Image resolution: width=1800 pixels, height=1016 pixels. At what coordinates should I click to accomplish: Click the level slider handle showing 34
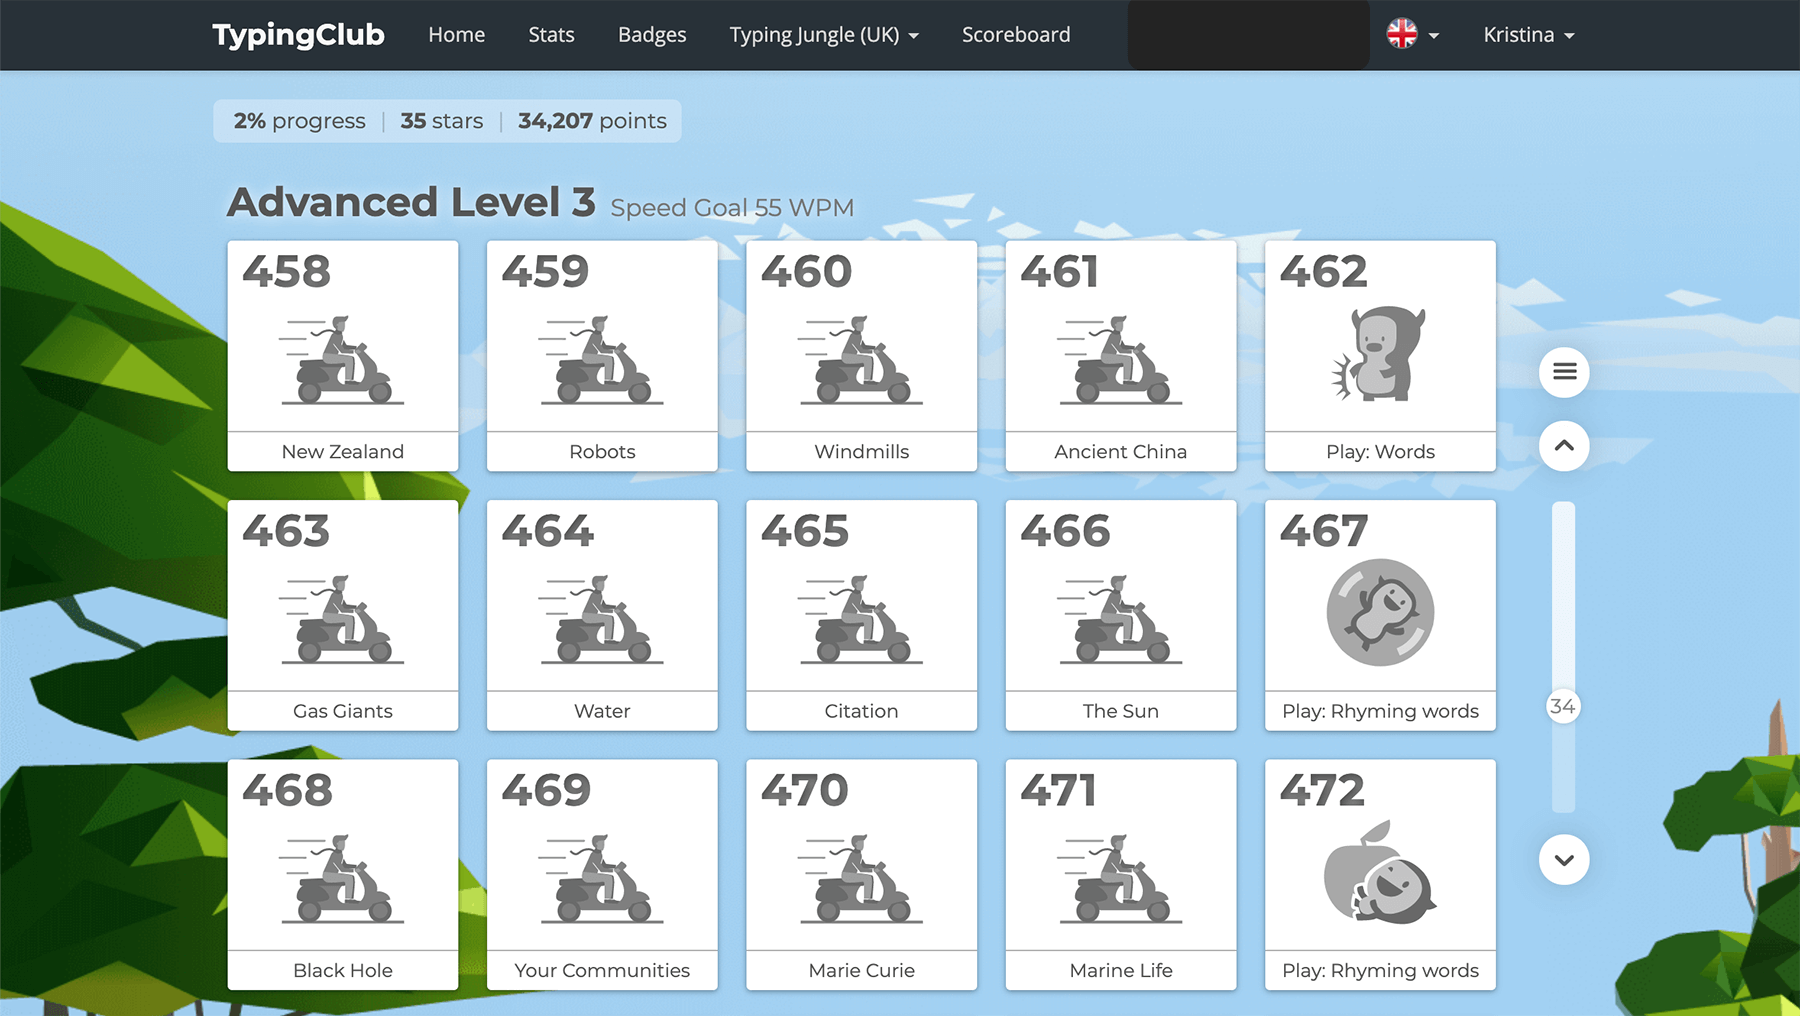click(x=1562, y=707)
